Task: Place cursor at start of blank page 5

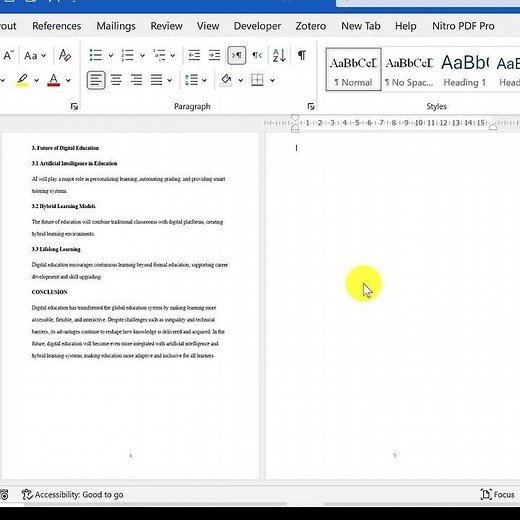Action: click(x=296, y=148)
